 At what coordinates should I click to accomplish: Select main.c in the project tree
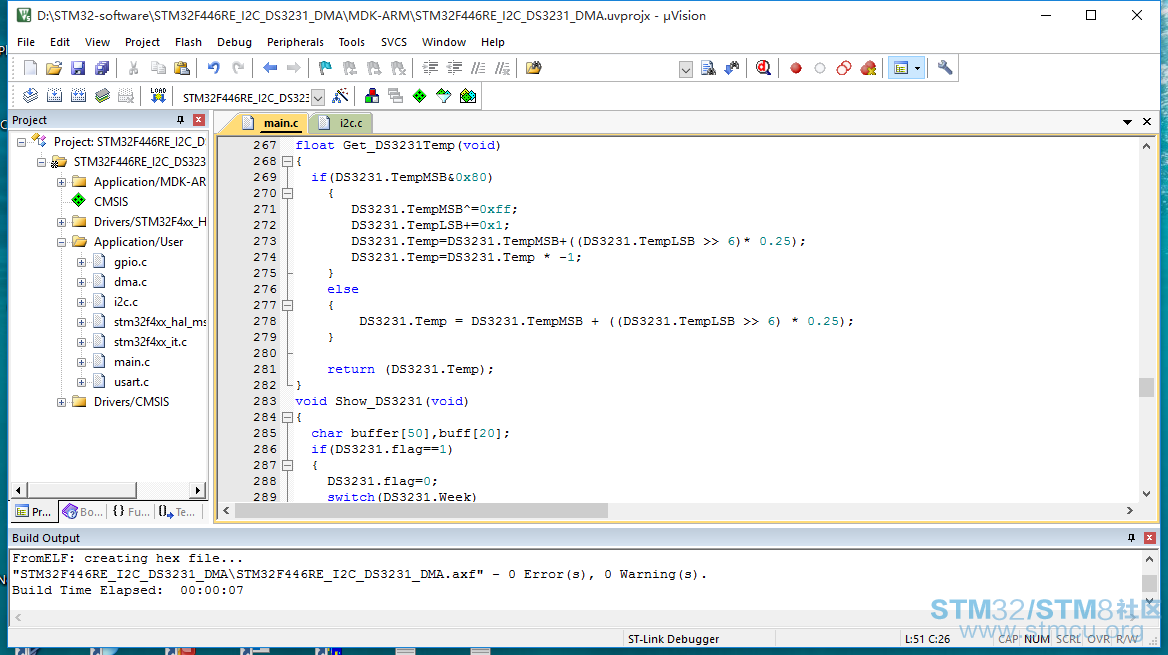coord(132,362)
